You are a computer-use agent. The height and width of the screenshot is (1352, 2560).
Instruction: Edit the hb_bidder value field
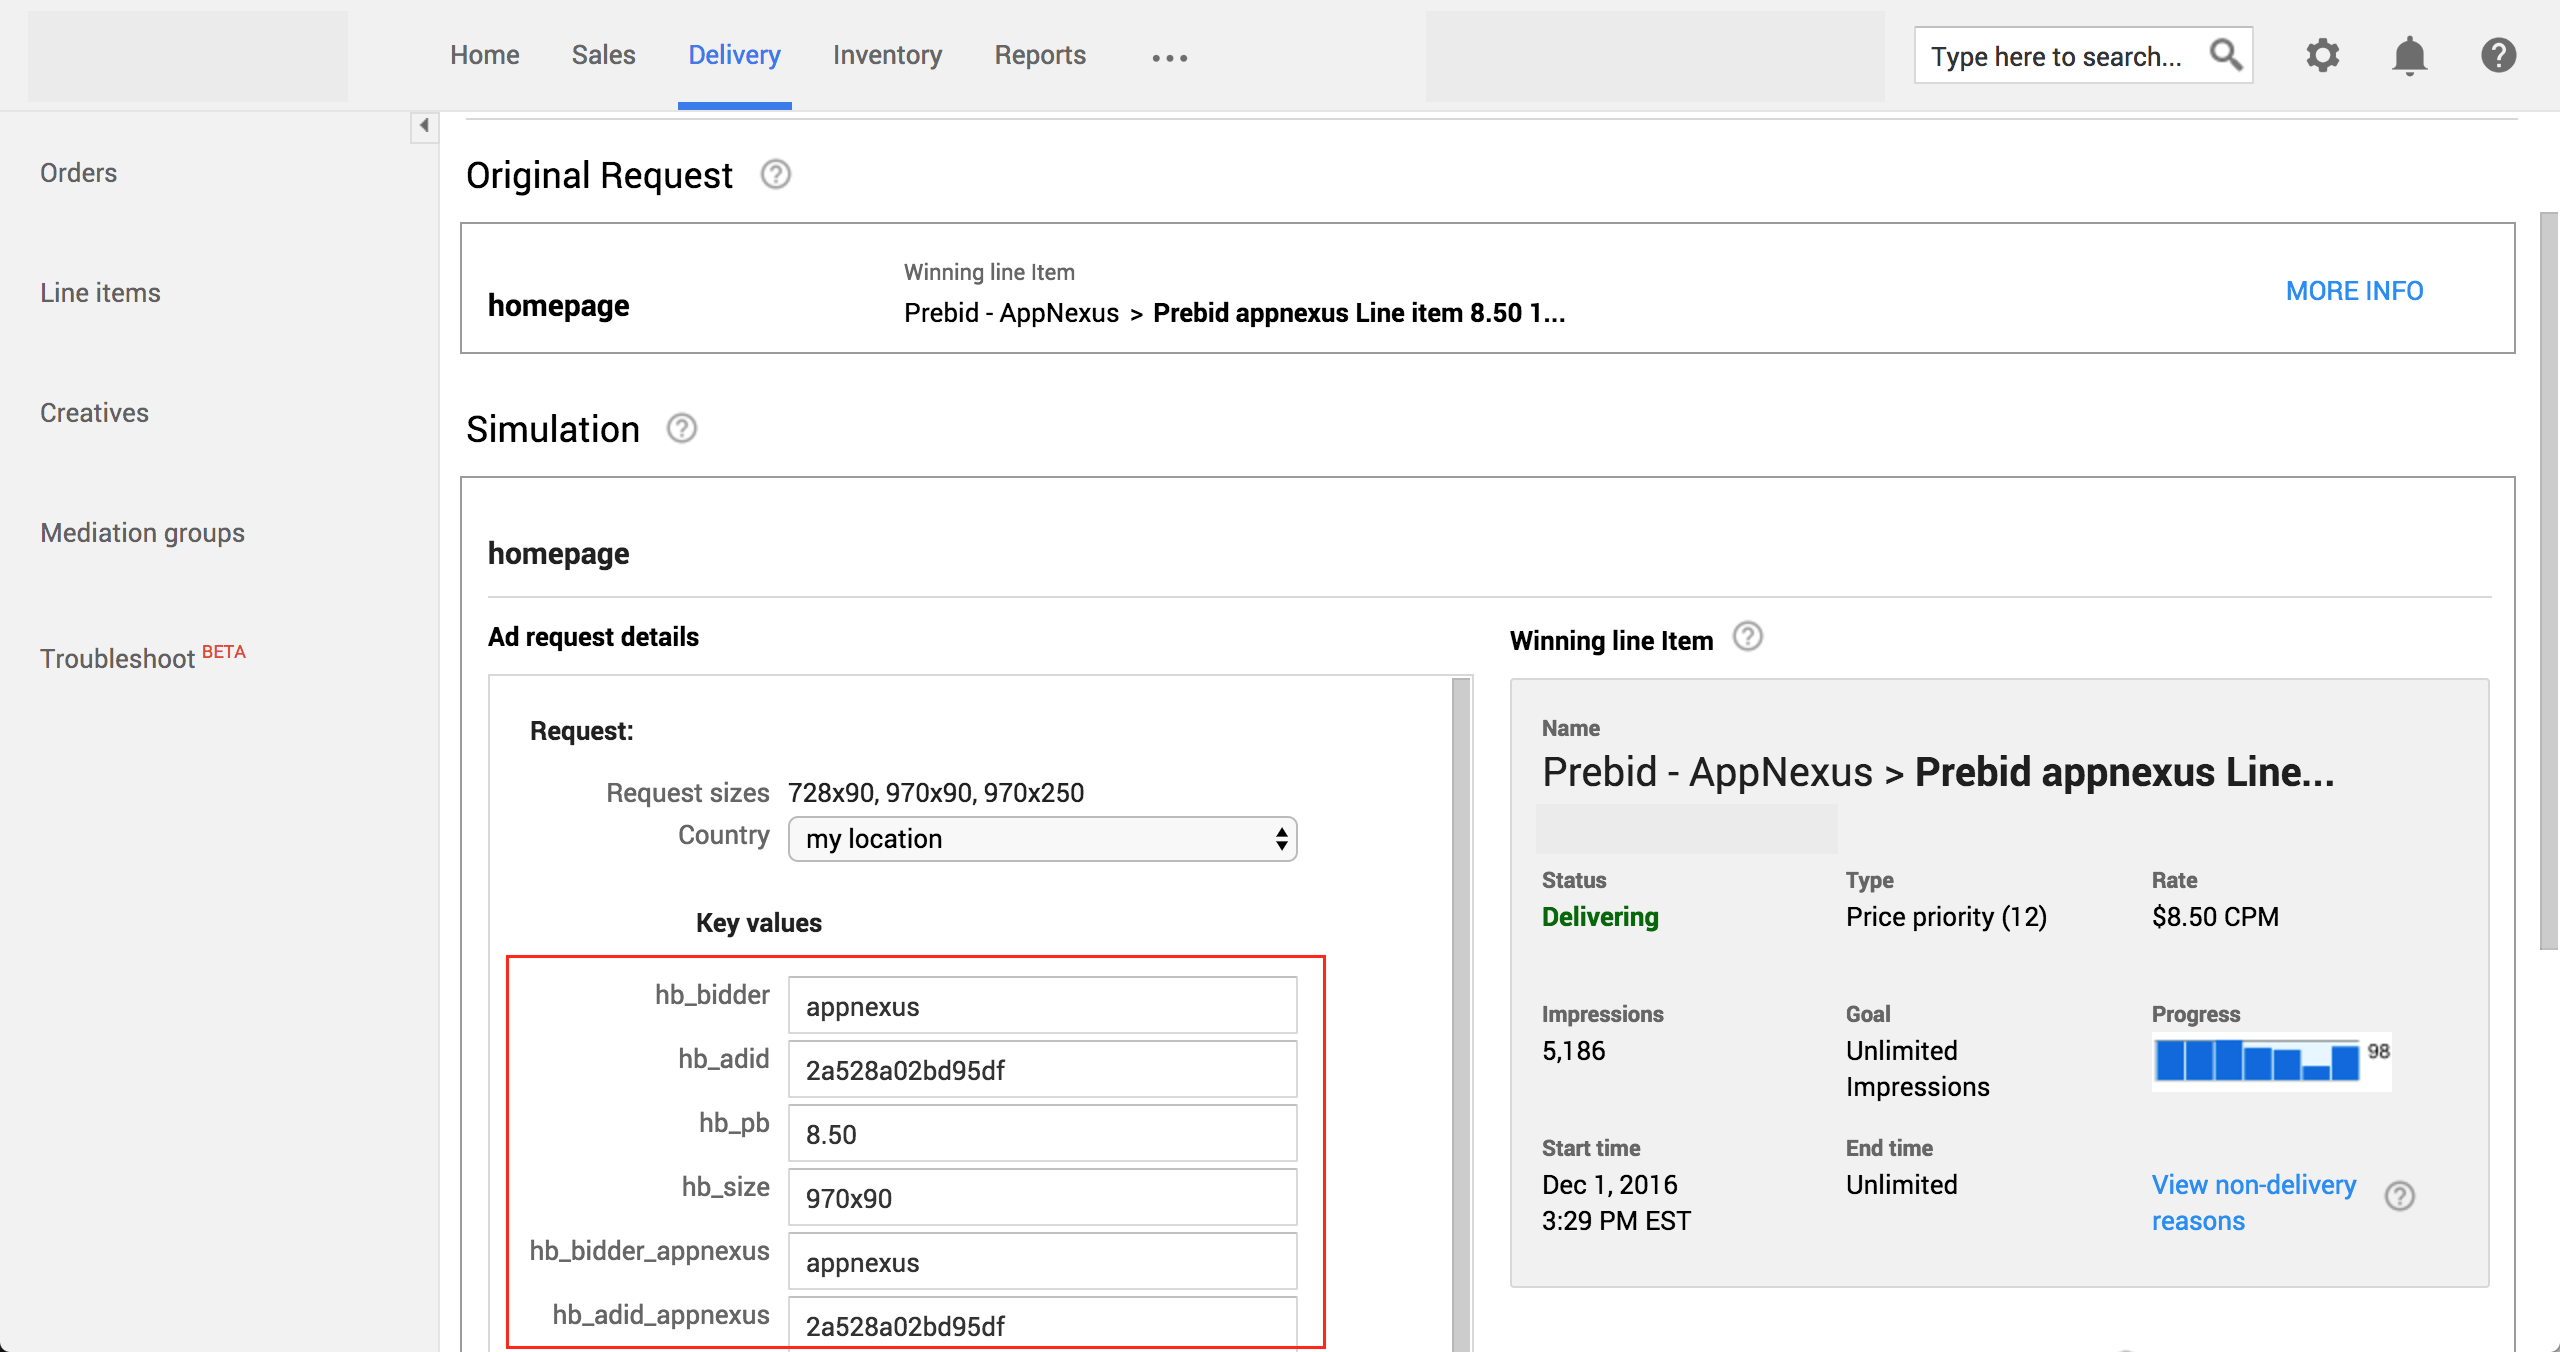point(1041,1005)
